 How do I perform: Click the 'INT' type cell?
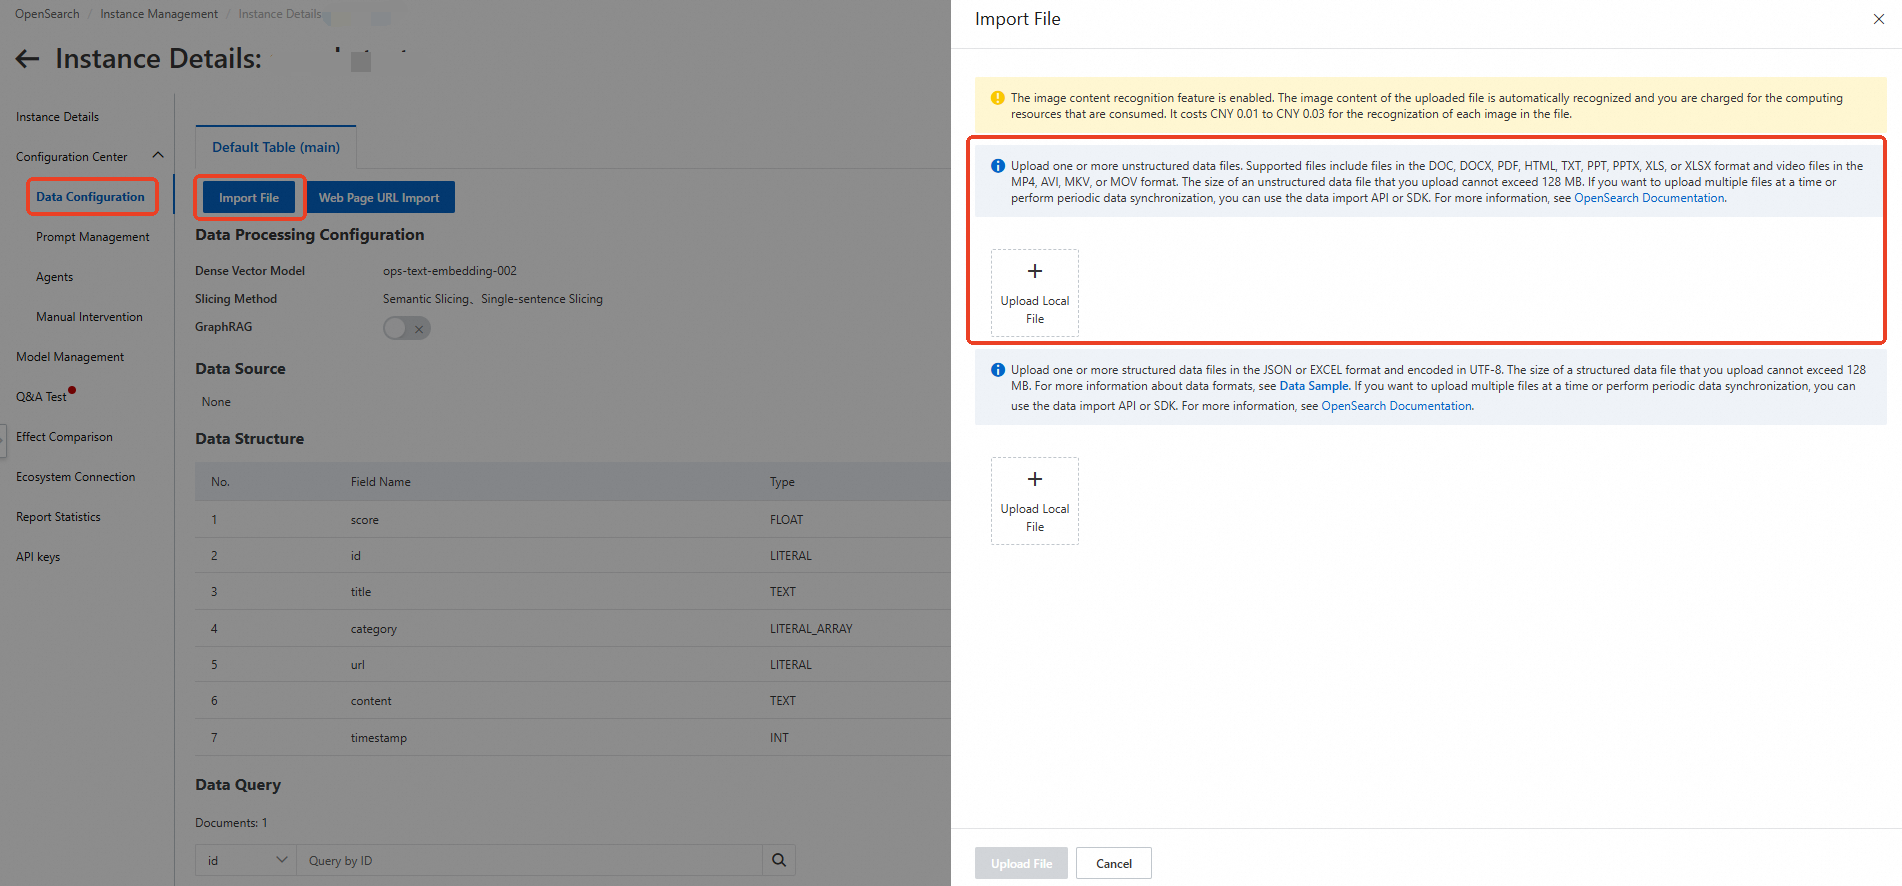tap(779, 738)
